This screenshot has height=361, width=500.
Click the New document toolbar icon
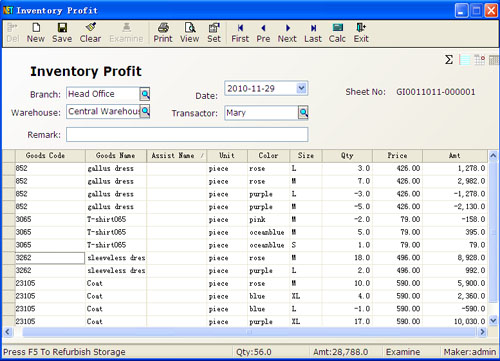[36, 27]
